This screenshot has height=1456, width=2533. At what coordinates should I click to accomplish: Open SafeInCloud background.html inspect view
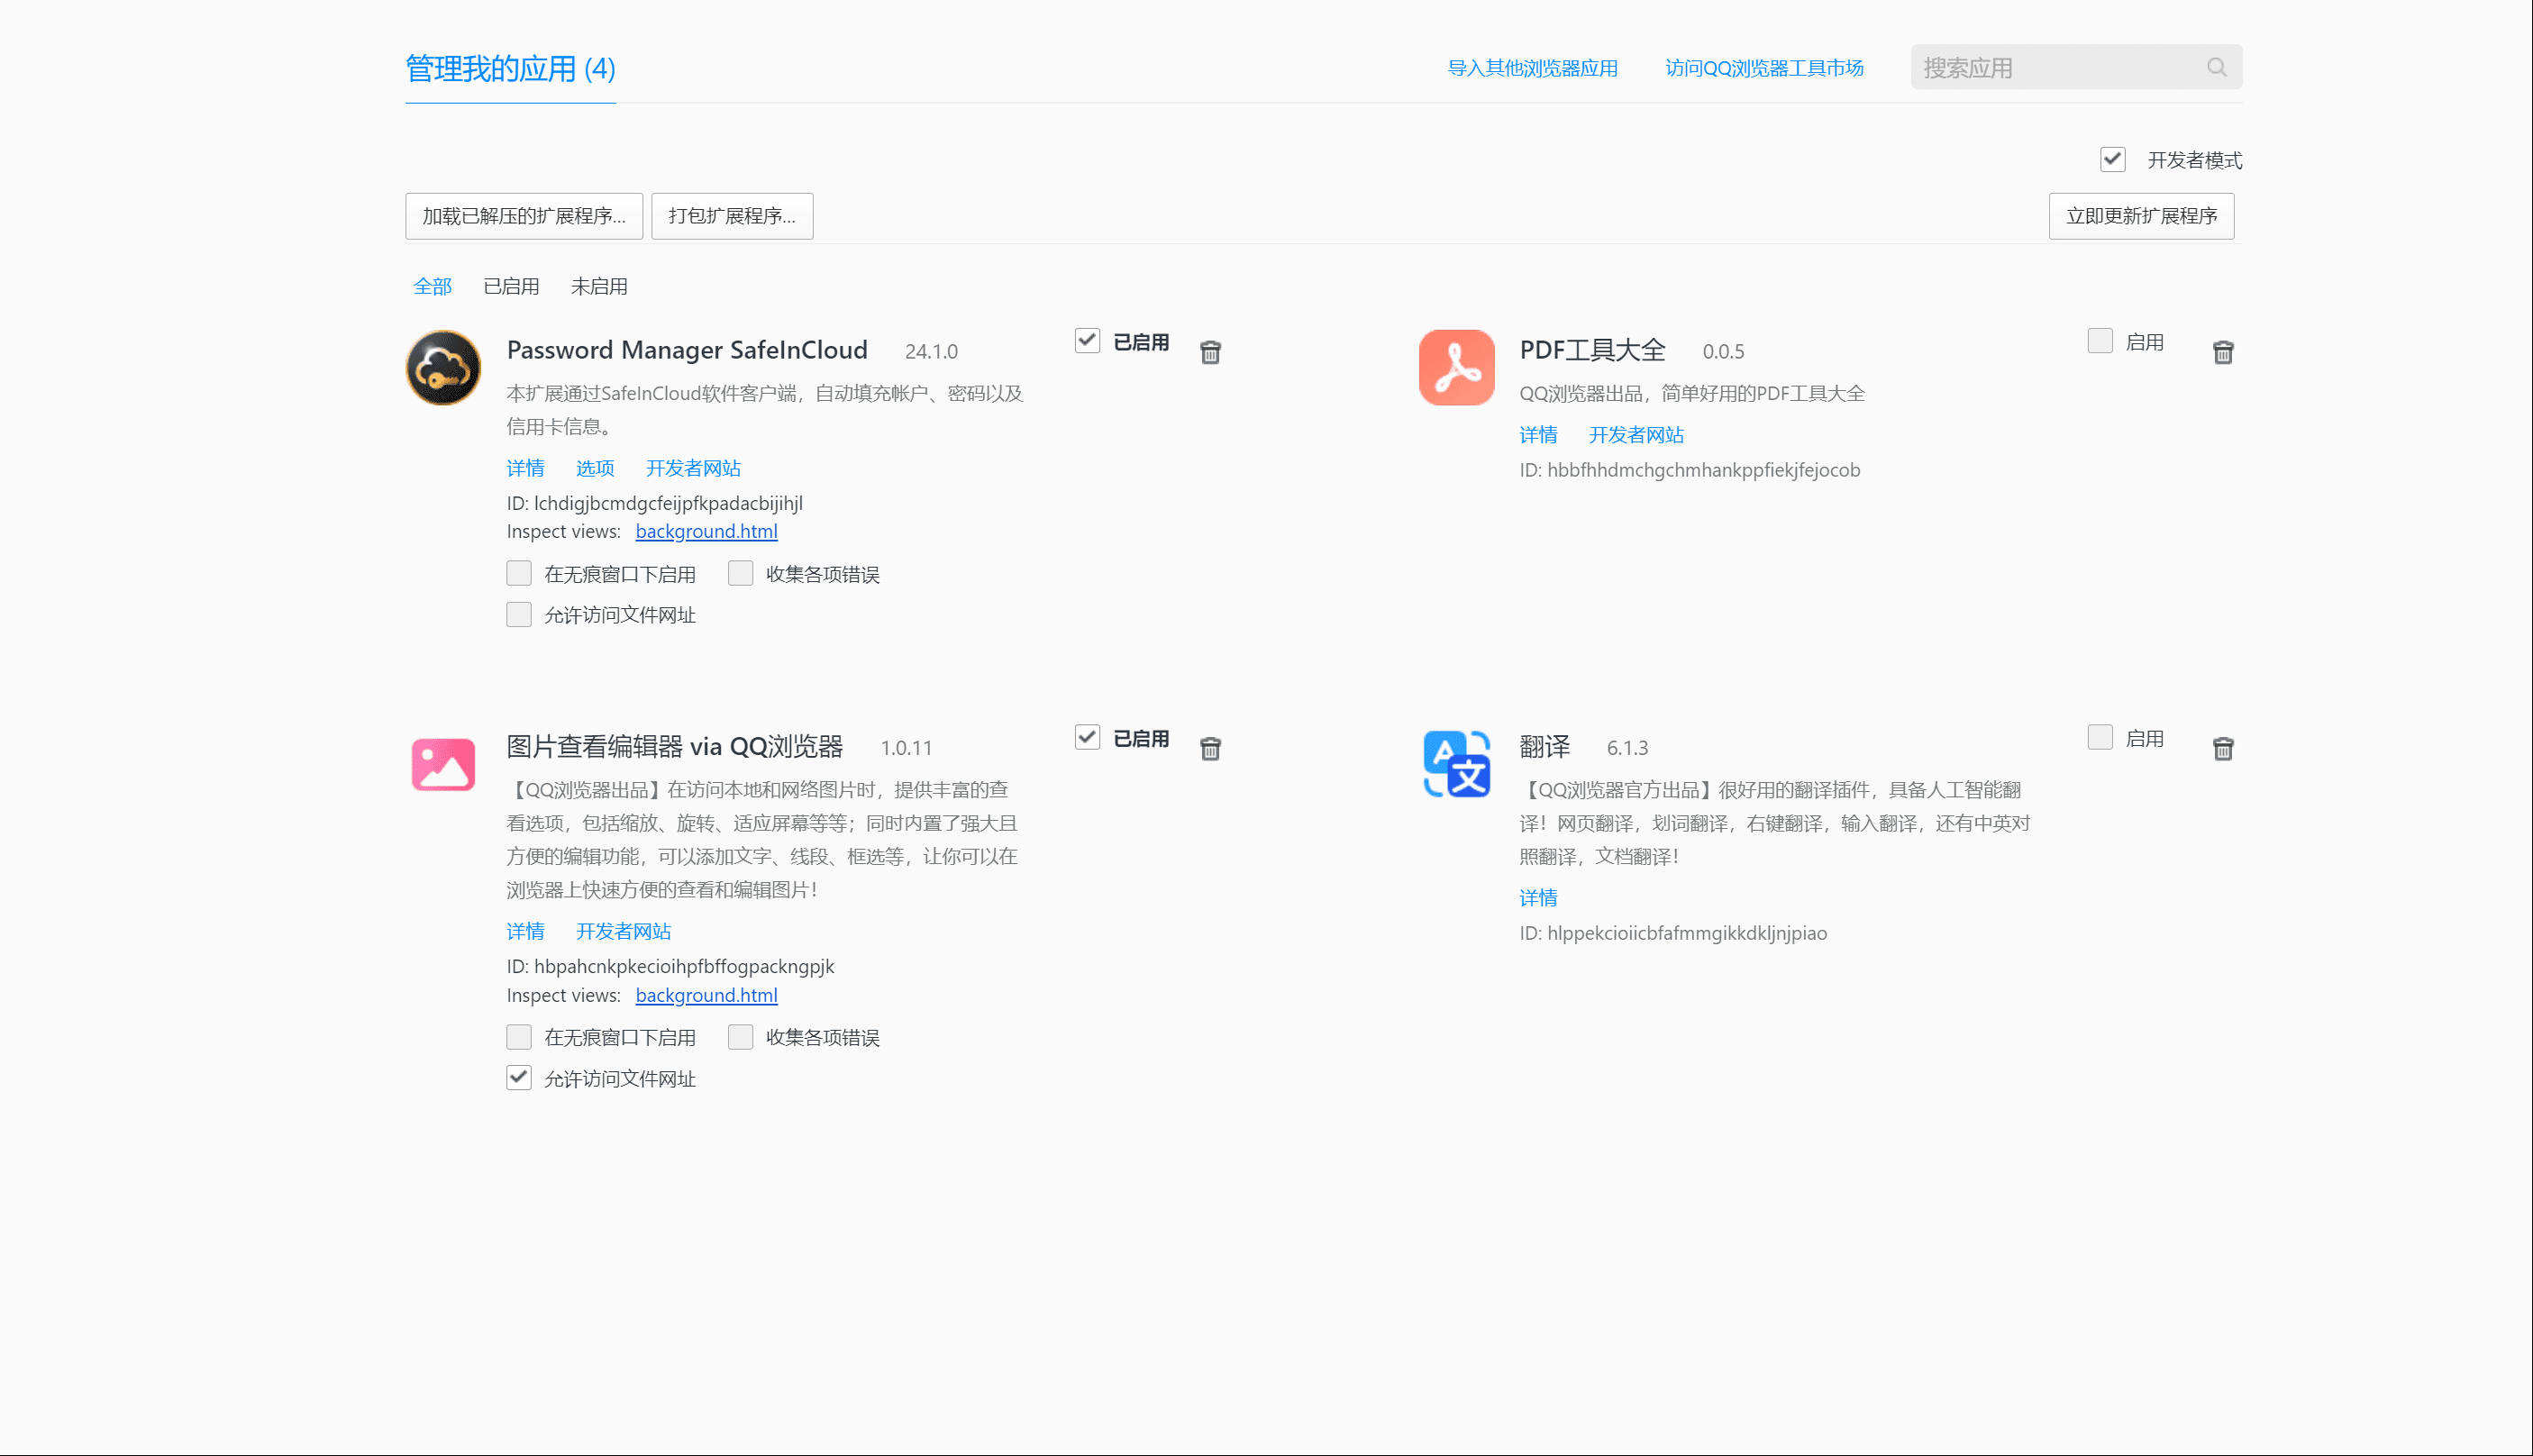tap(706, 531)
